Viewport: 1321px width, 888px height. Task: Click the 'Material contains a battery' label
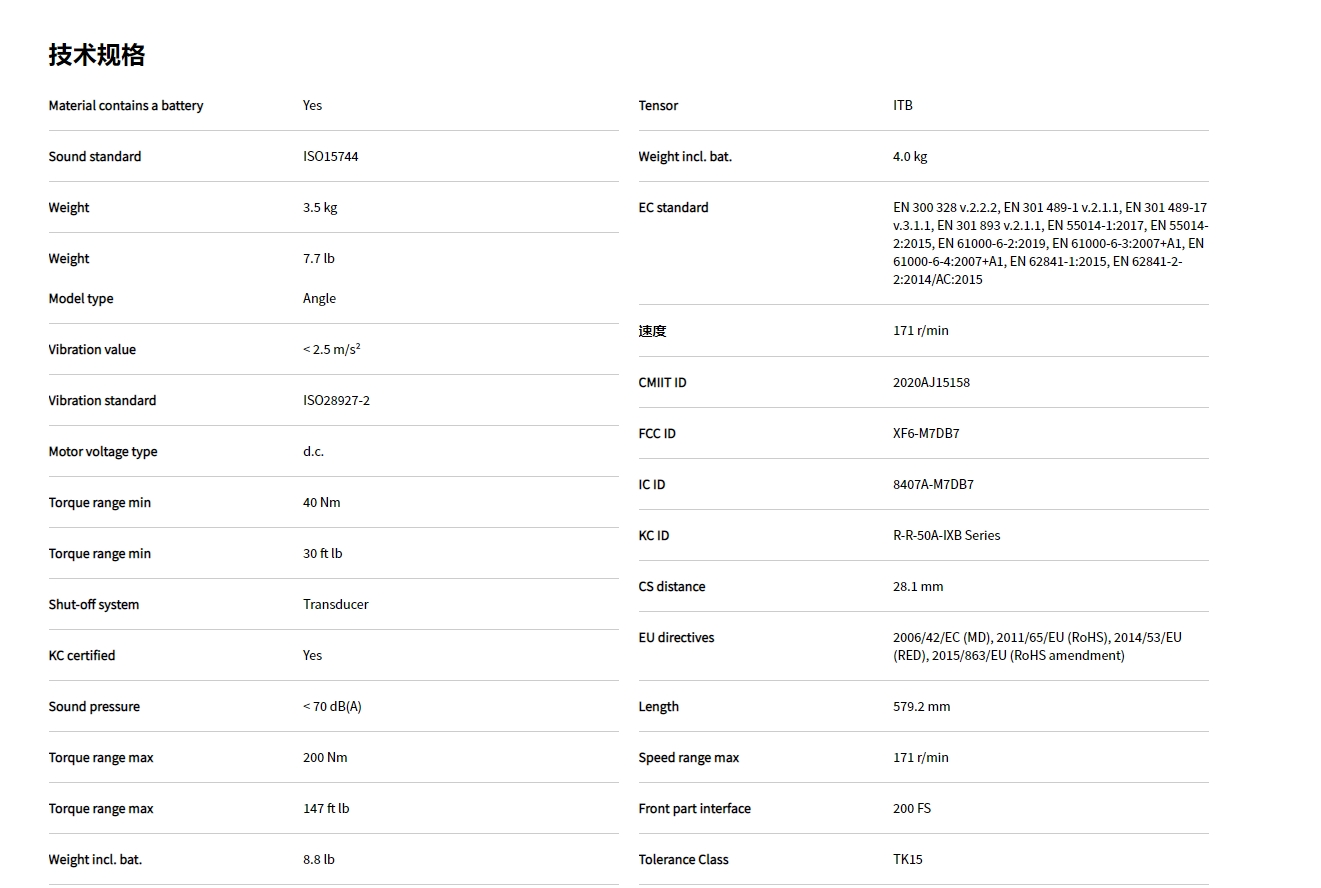click(x=126, y=106)
